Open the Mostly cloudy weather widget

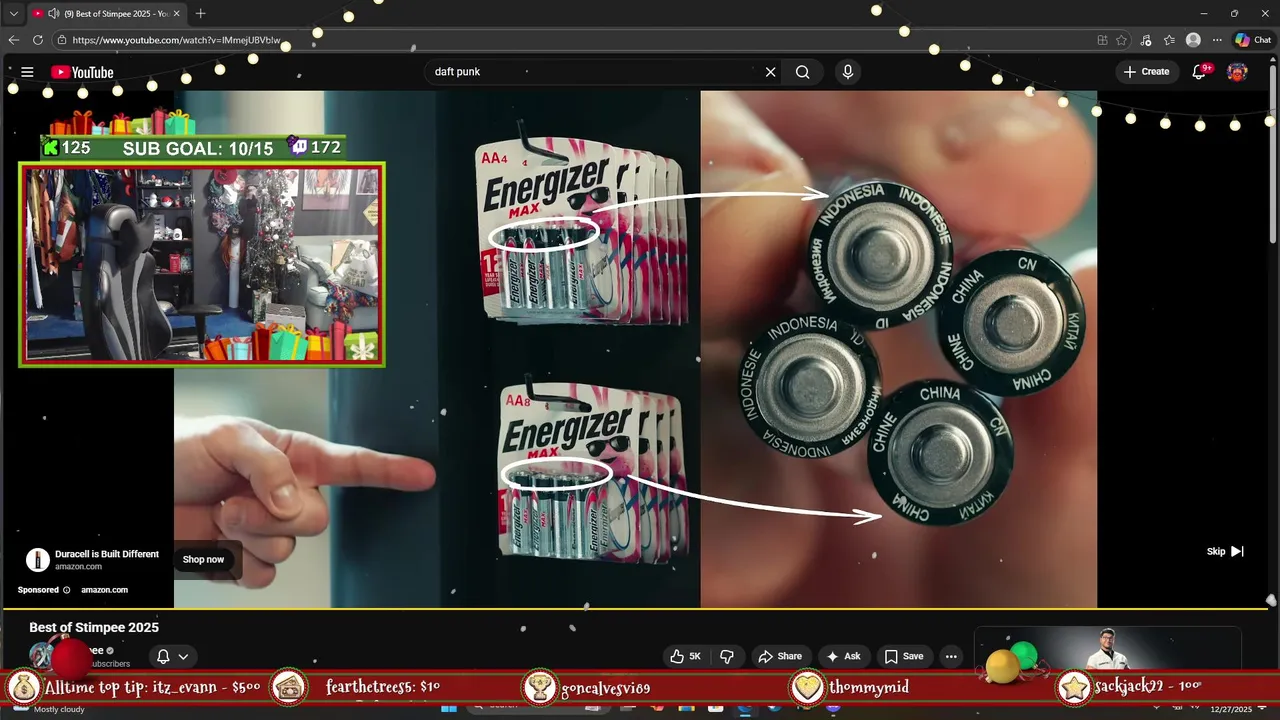[48, 709]
